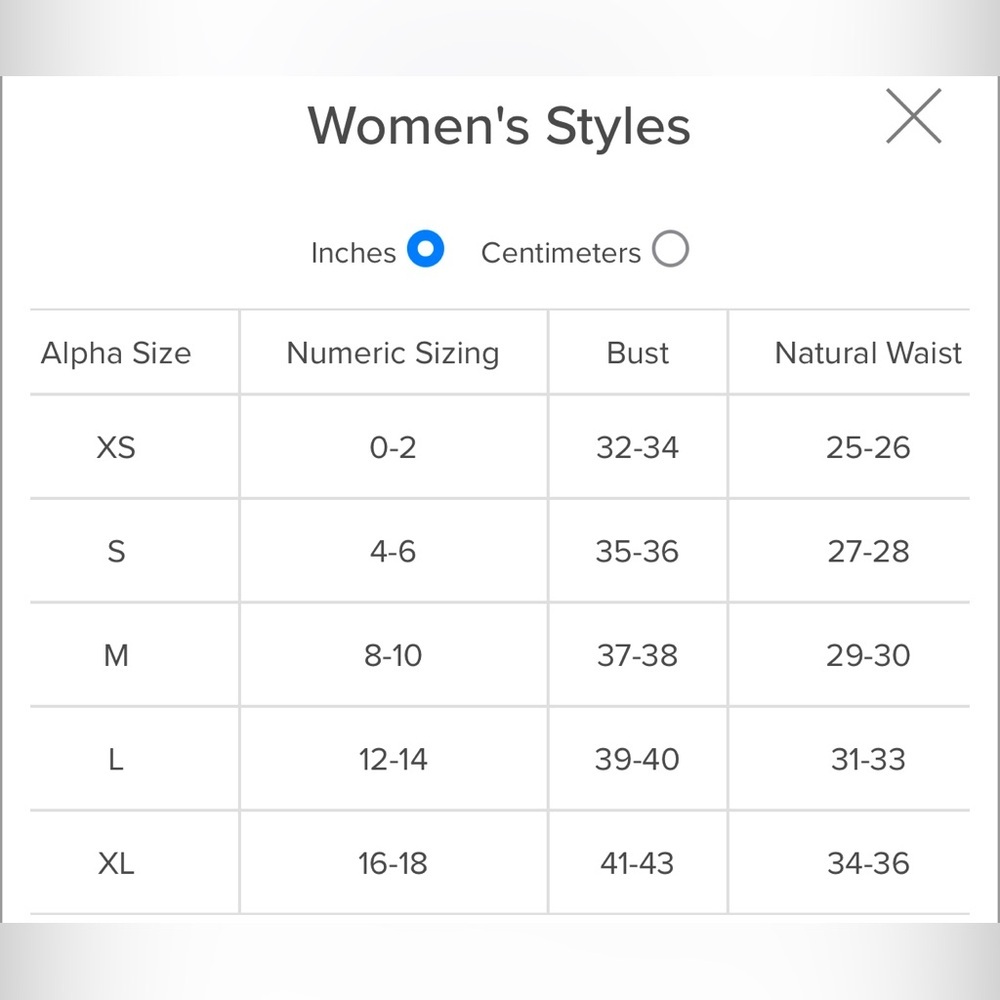The width and height of the screenshot is (1000, 1000).
Task: Click numeric sizing 16-18 cell
Action: (393, 863)
